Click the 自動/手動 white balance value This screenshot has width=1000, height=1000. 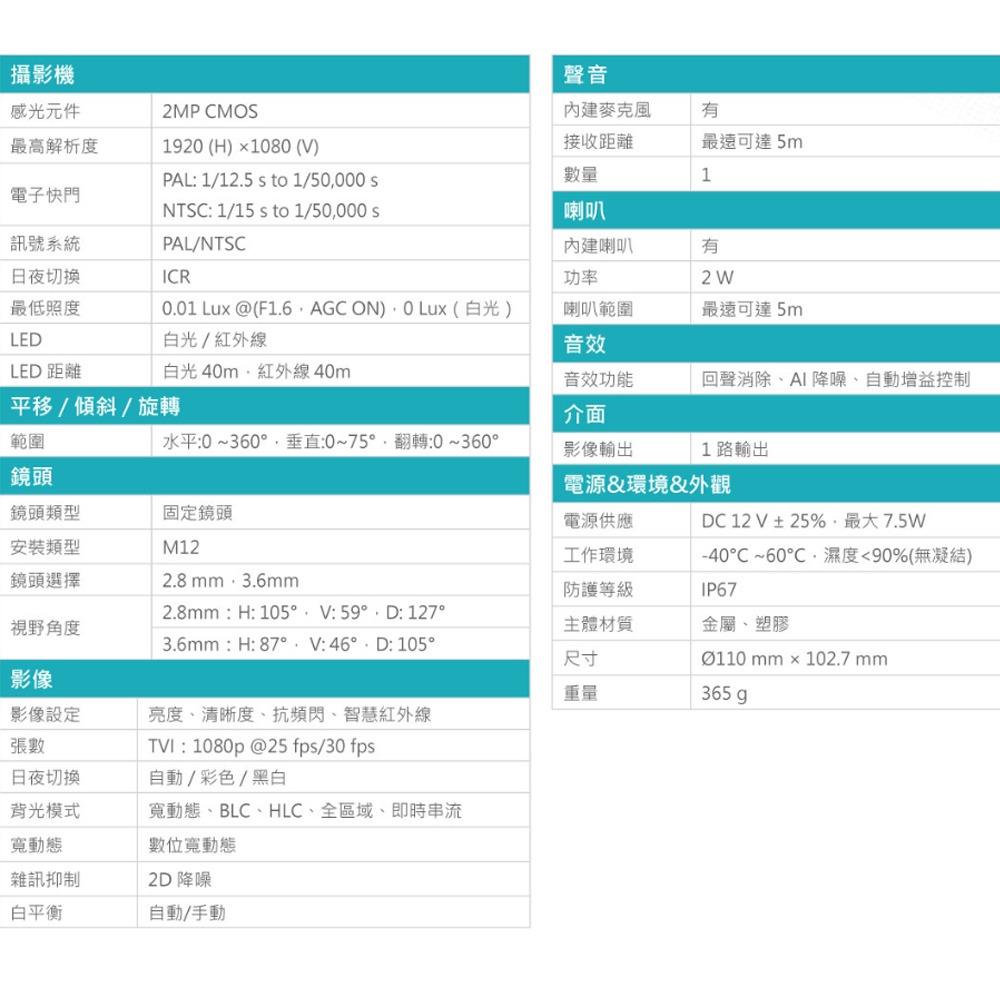tap(190, 912)
